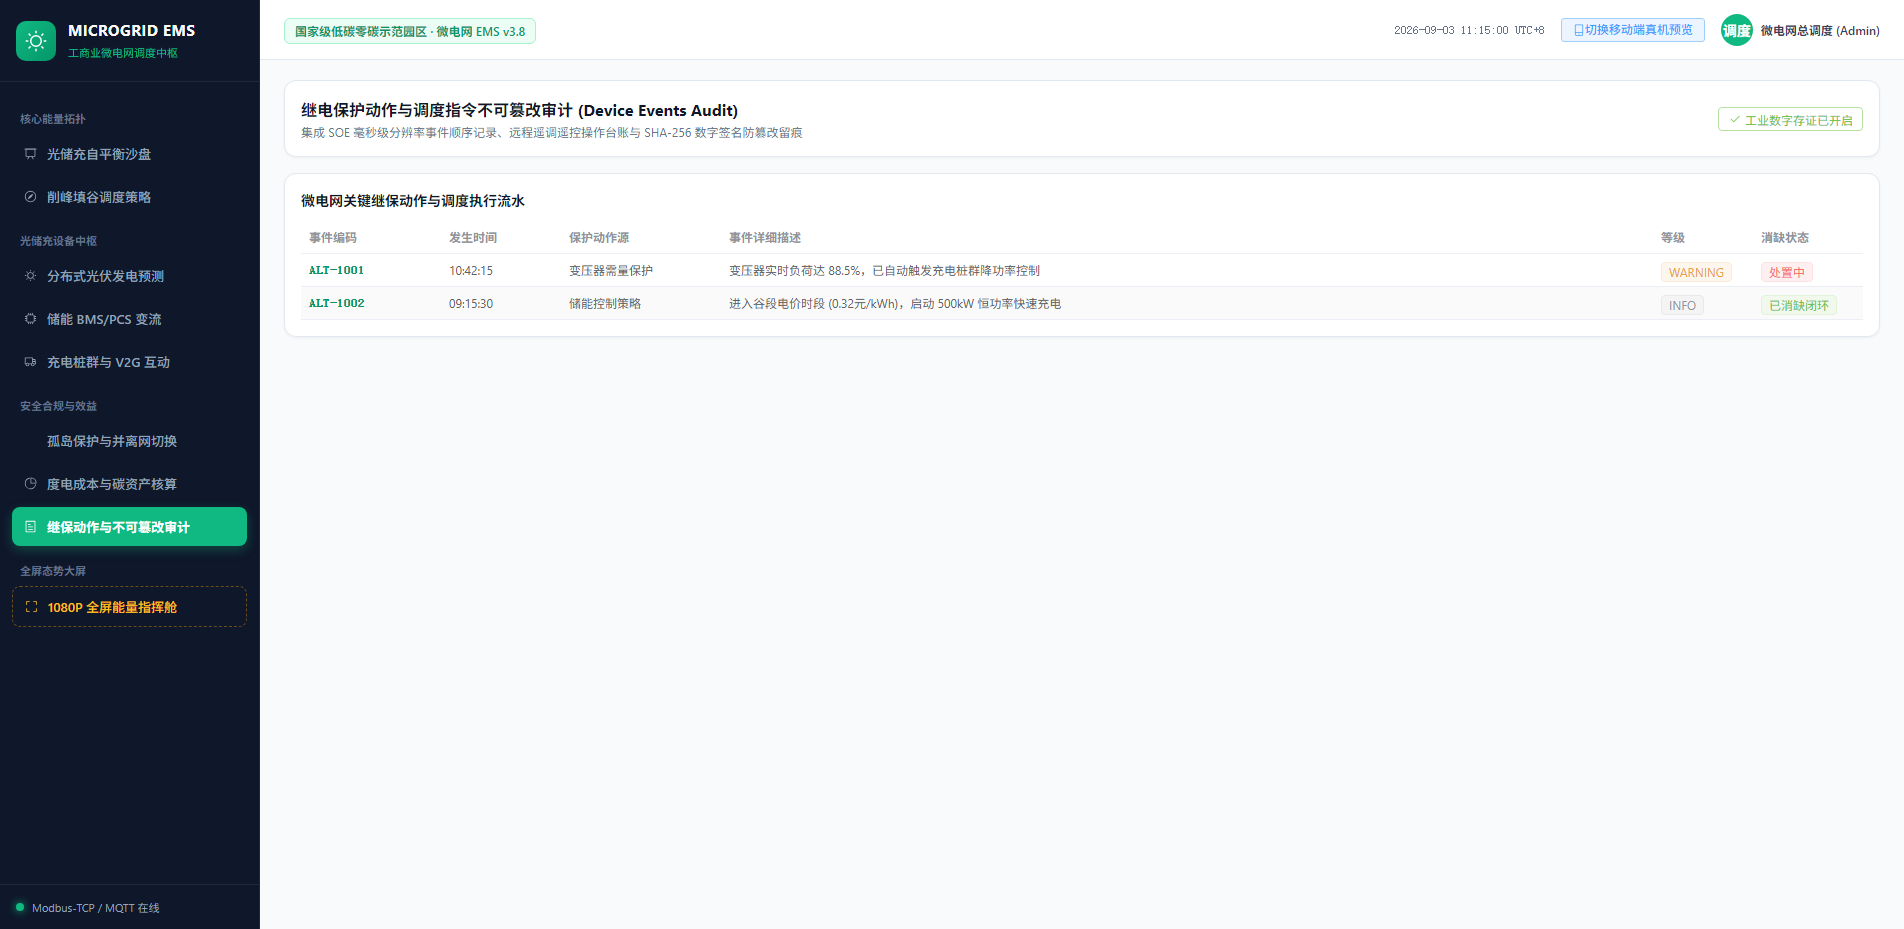The height and width of the screenshot is (929, 1904).
Task: Go to 分布式光伏发电预测 page
Action: pyautogui.click(x=129, y=276)
